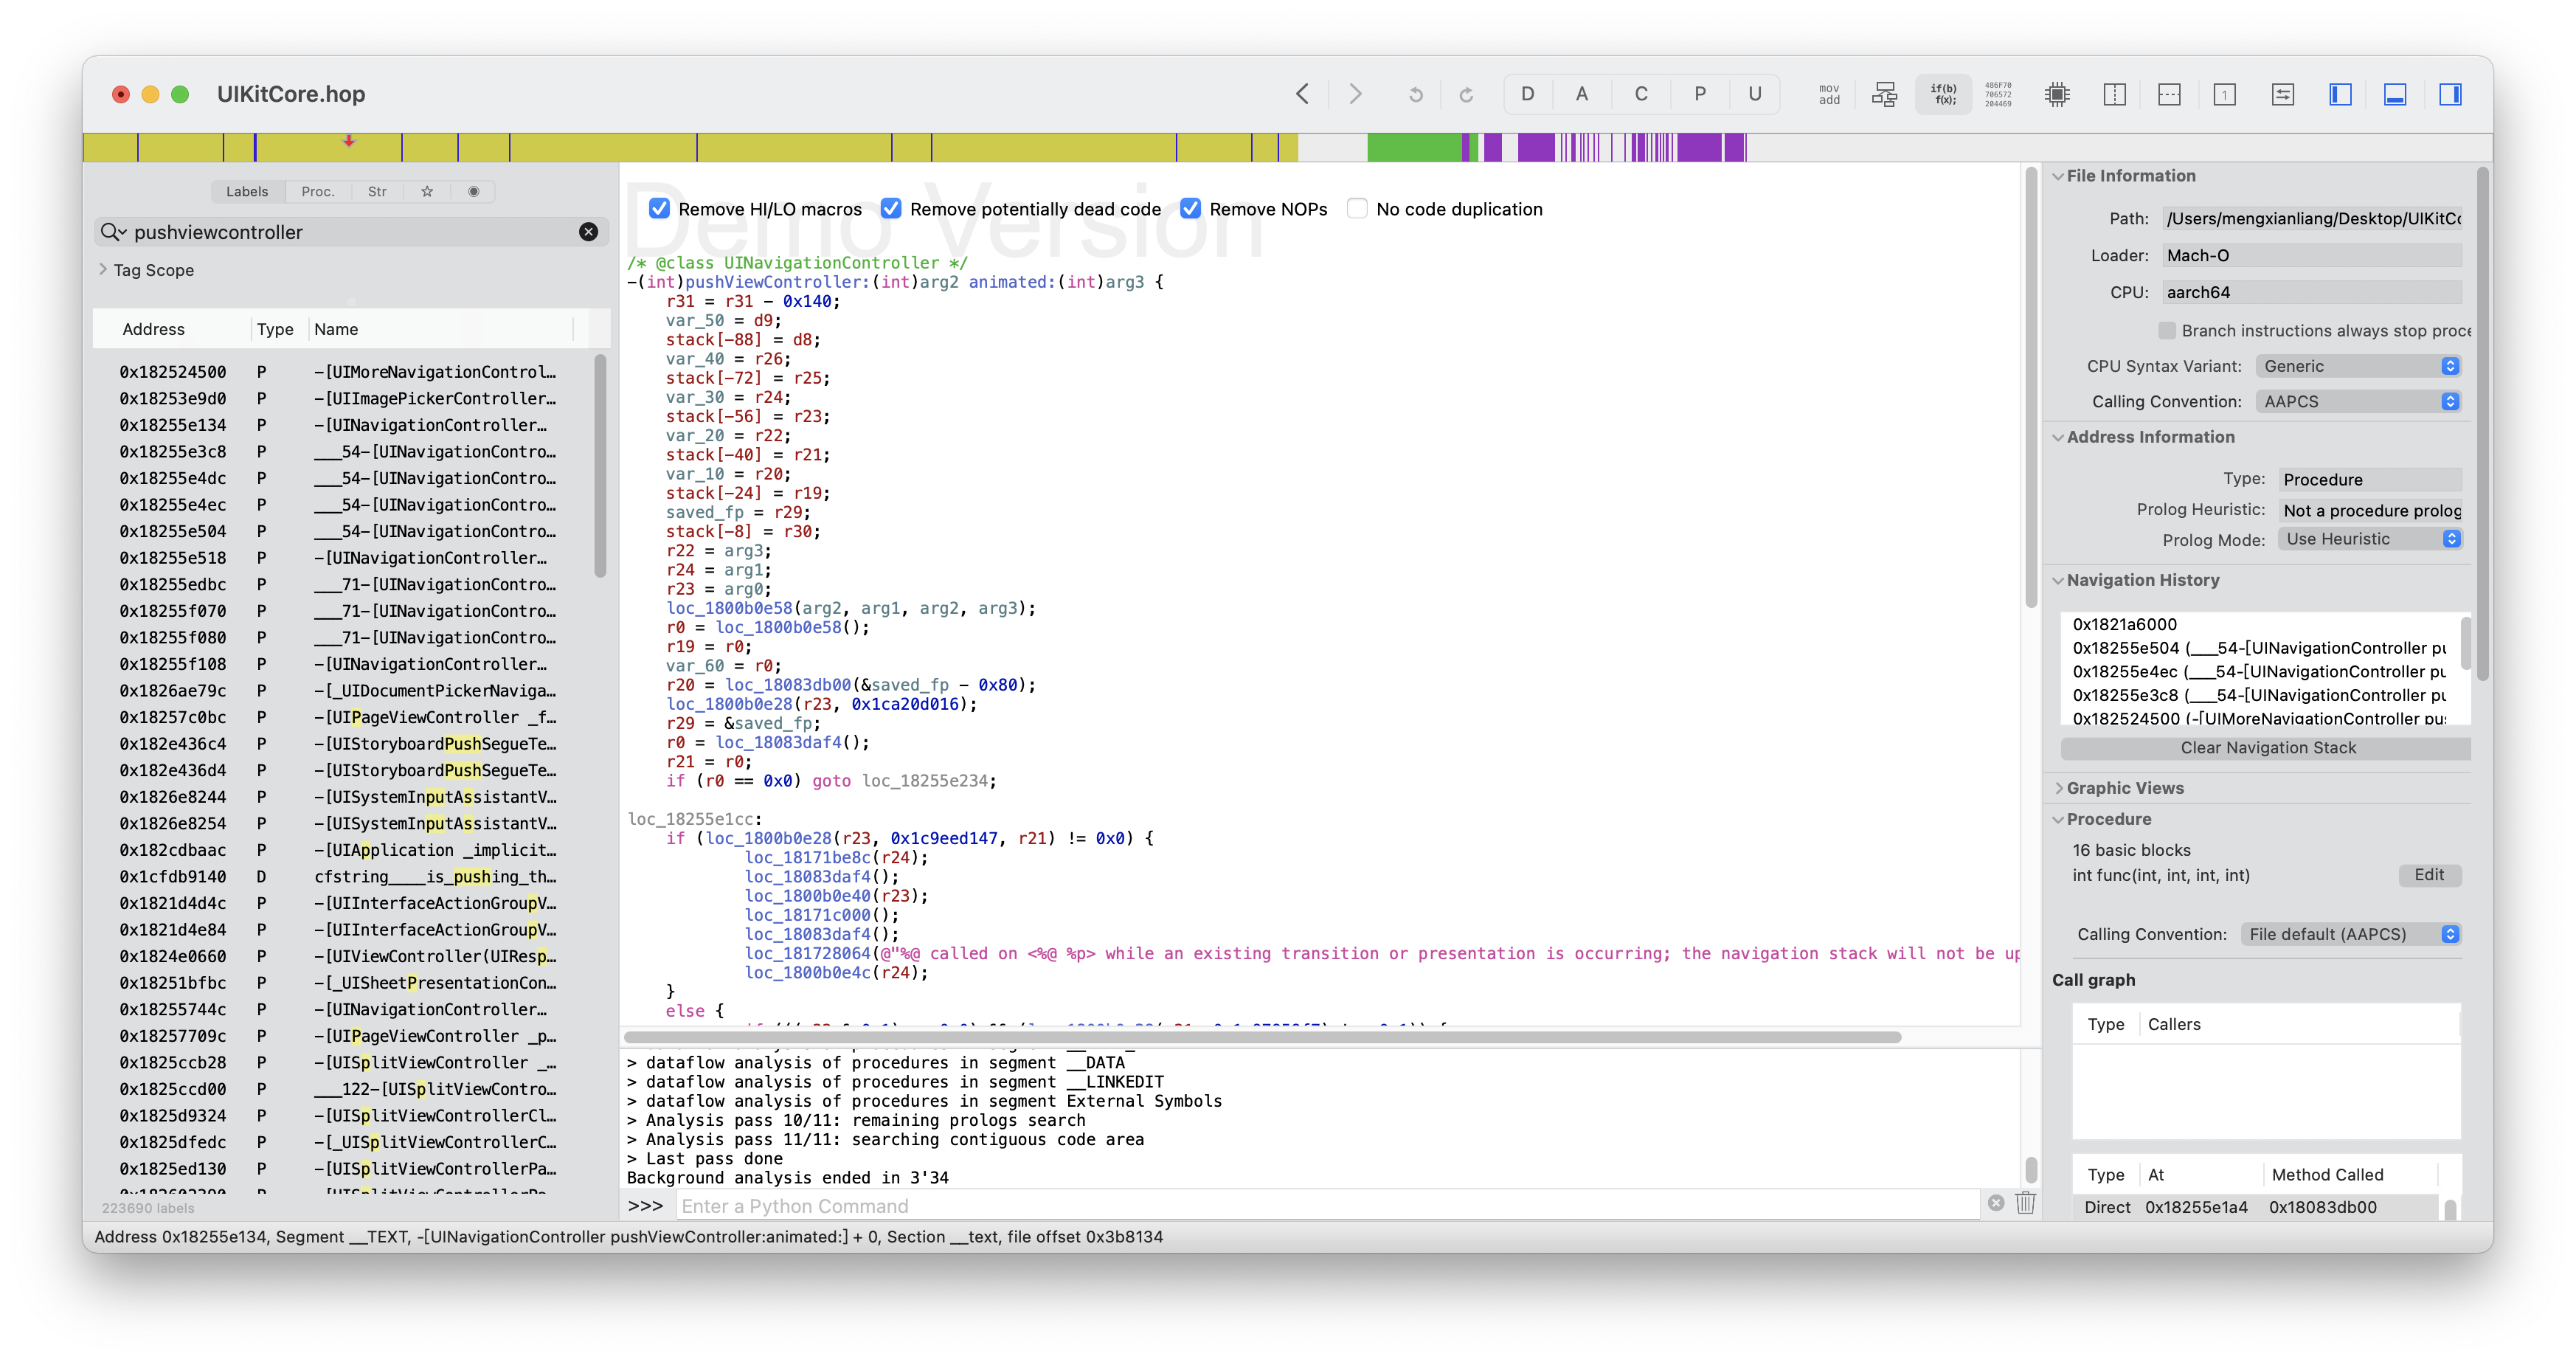Open the CPU chip debugger icon

pos(2057,94)
